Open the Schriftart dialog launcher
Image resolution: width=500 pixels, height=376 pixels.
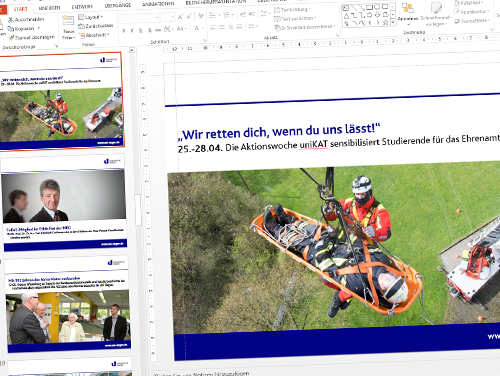pos(204,40)
